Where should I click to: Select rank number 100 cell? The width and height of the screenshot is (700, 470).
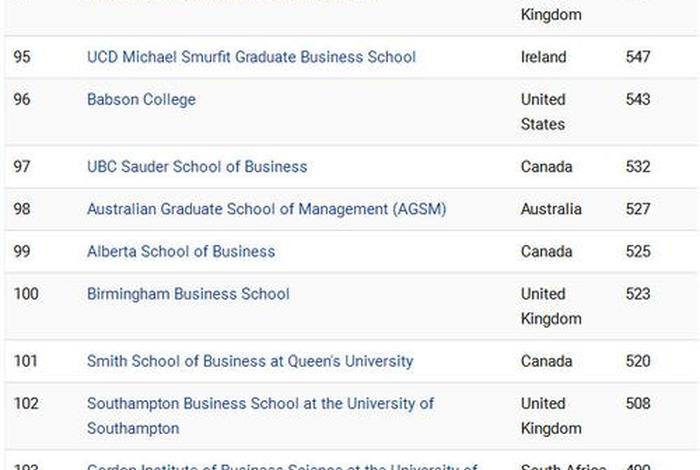pos(26,294)
